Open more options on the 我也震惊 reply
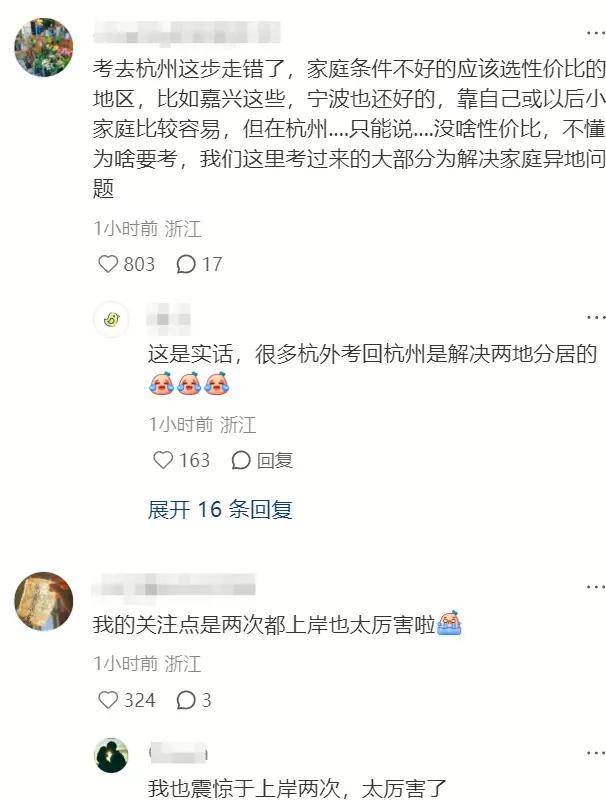606x804 pixels. point(595,753)
